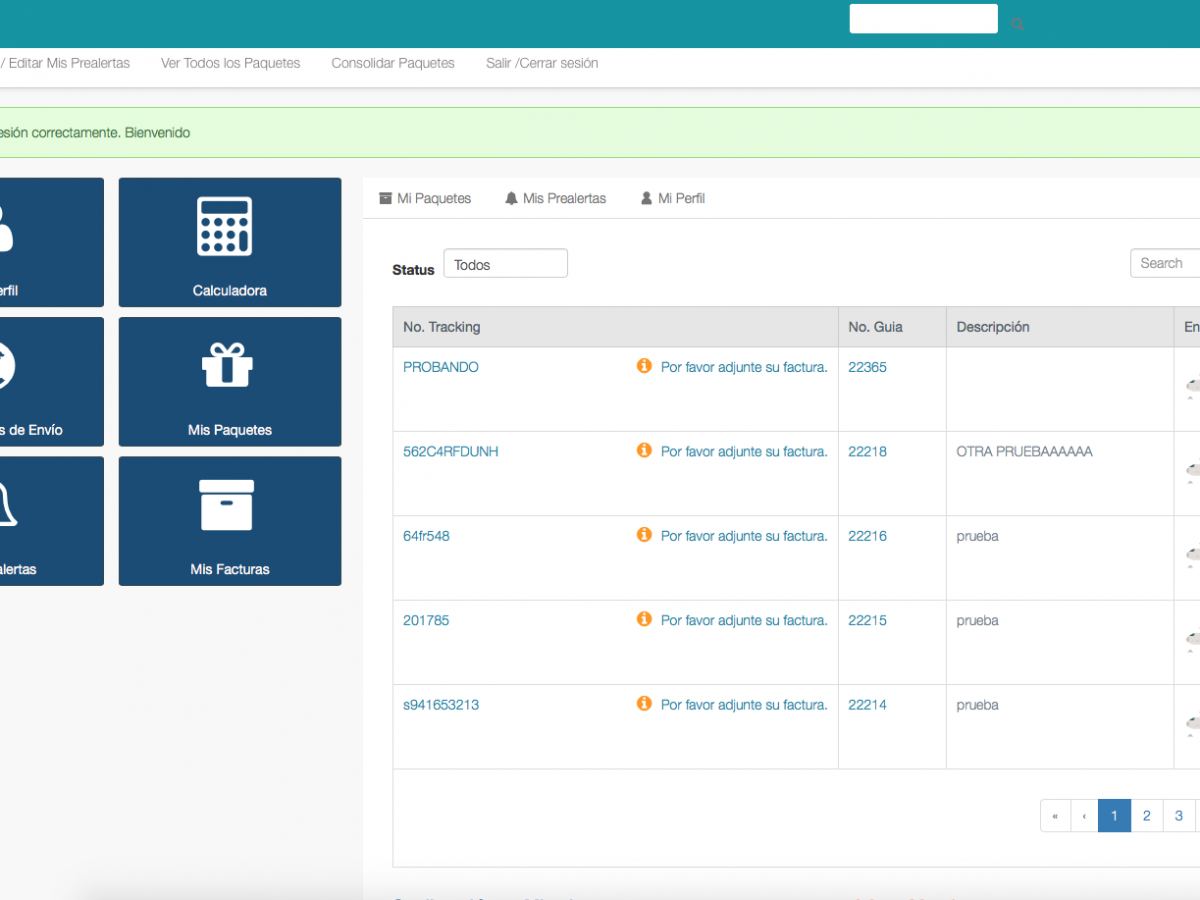Viewport: 1200px width, 900px height.
Task: Open the Mis Paquetes gift tile
Action: tap(229, 381)
